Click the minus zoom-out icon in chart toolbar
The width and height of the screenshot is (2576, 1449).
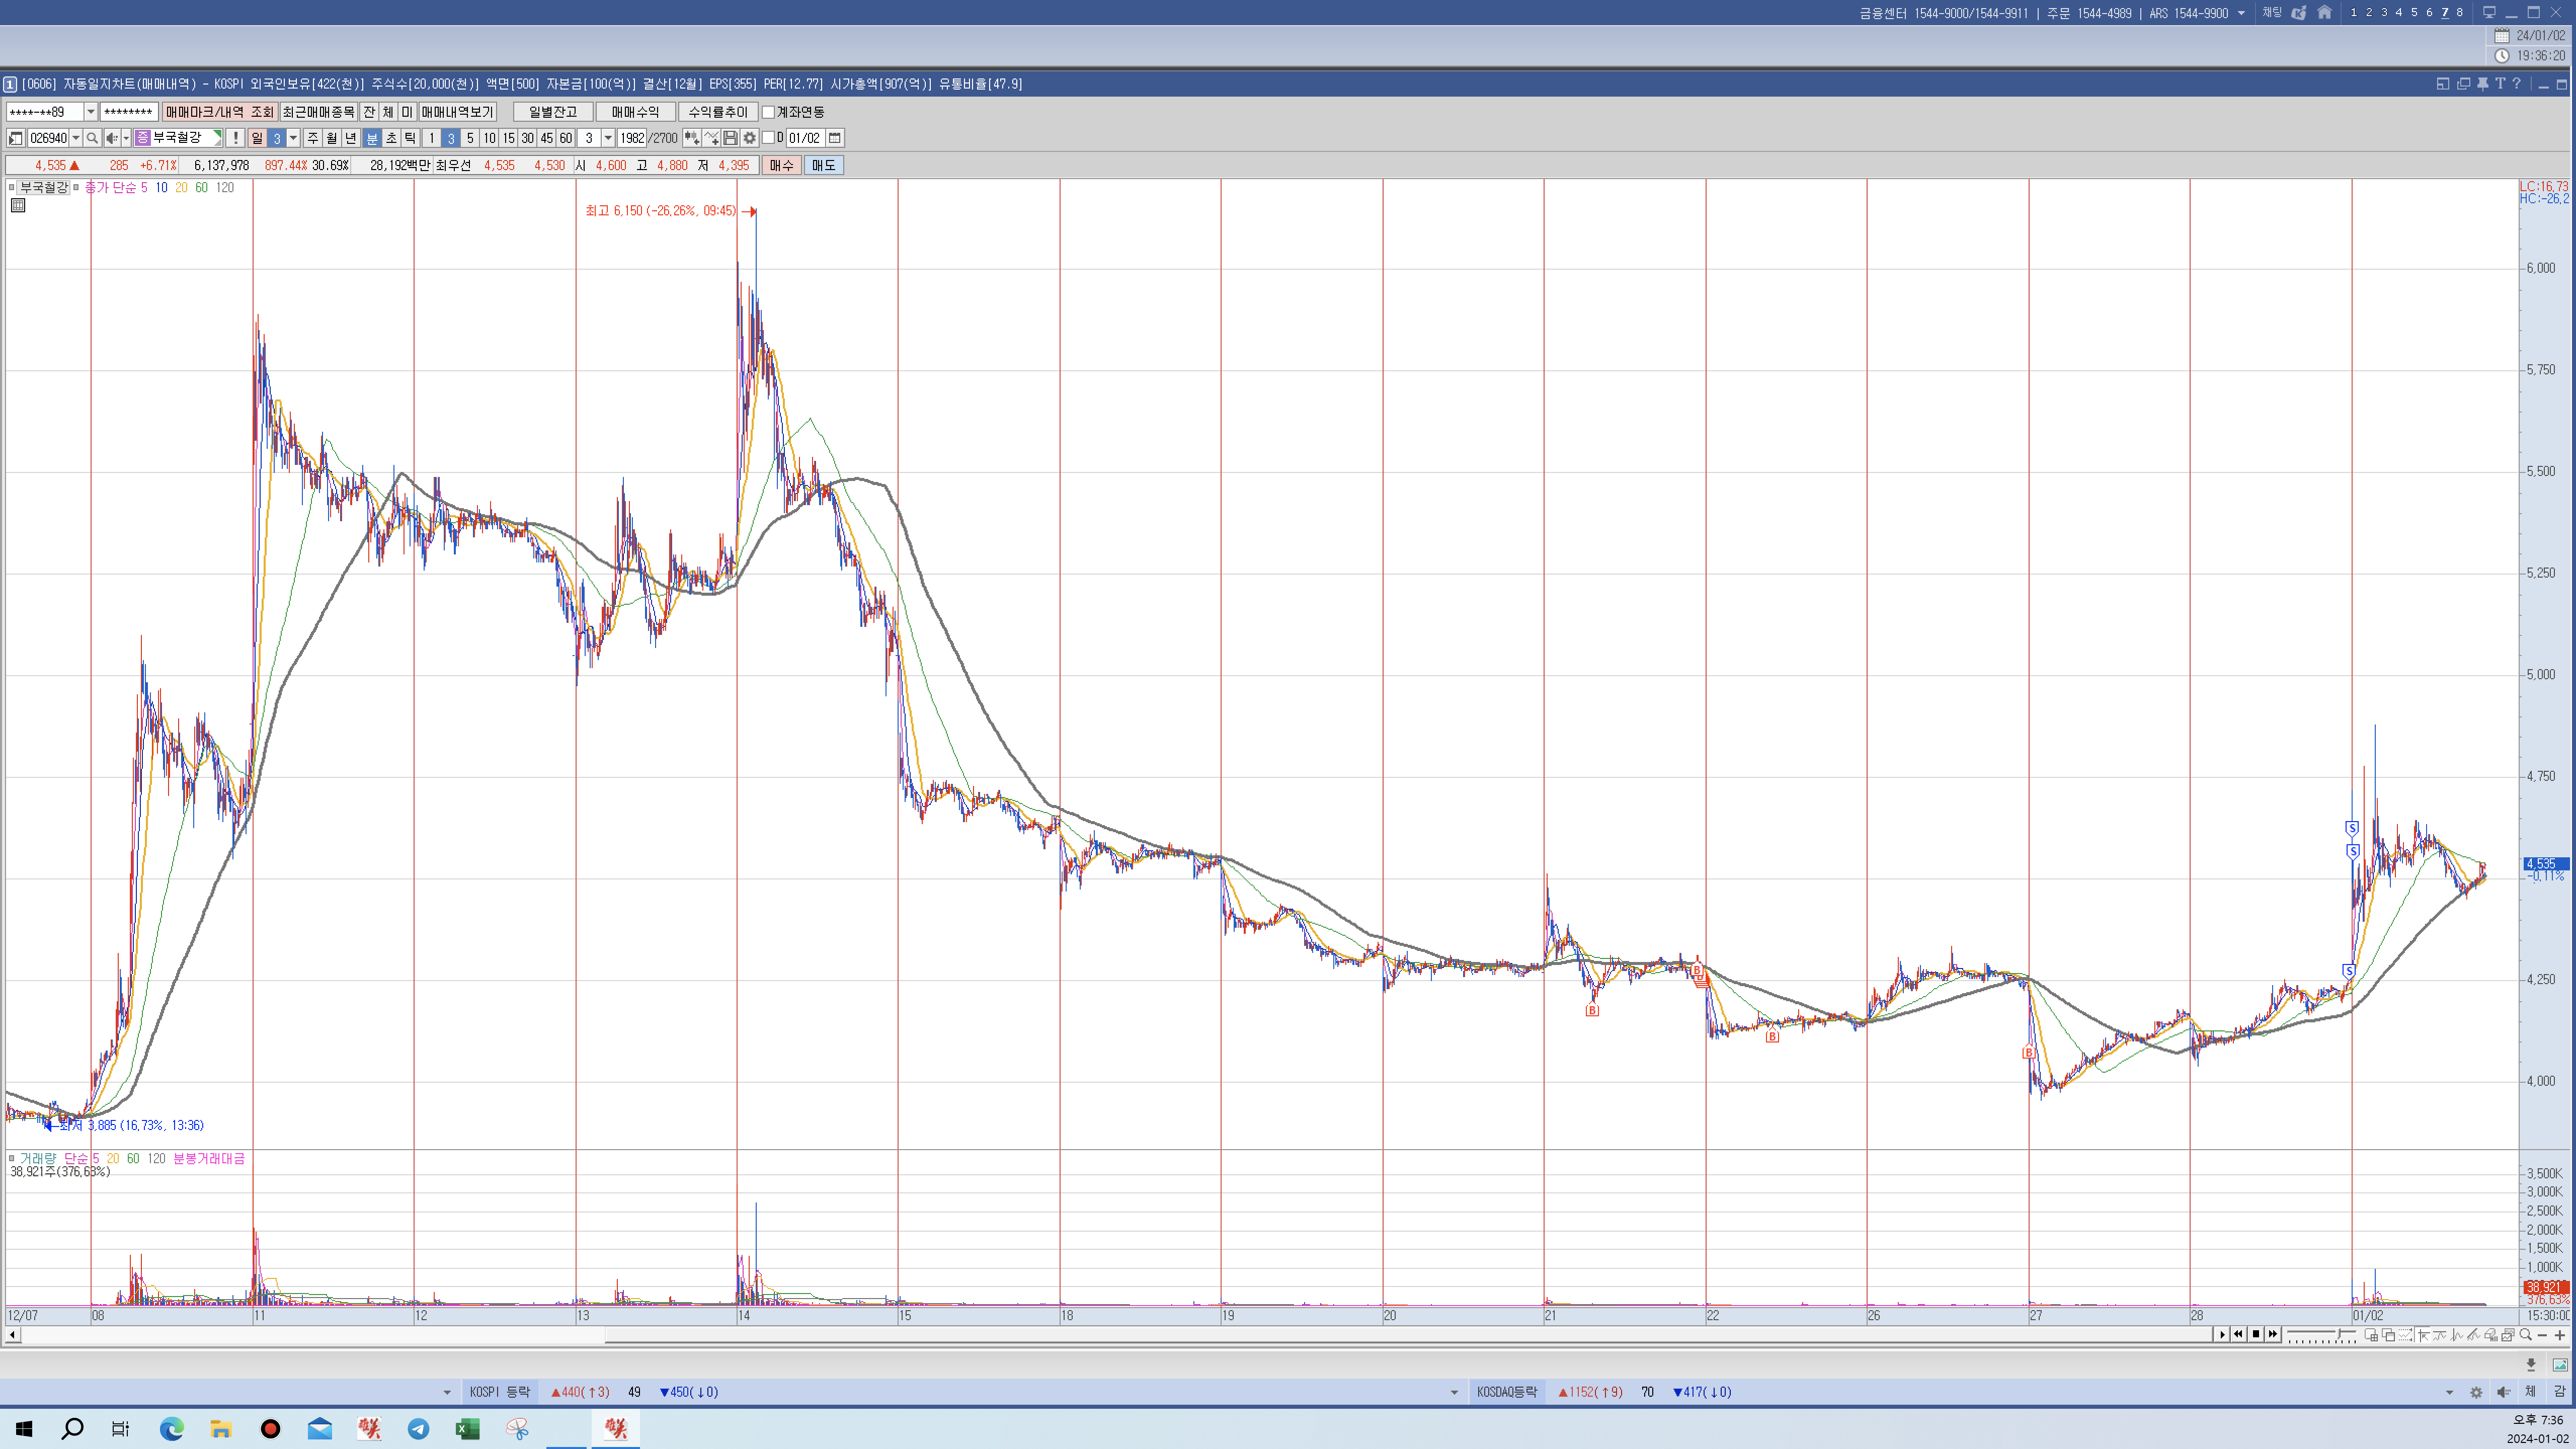coord(2542,1335)
